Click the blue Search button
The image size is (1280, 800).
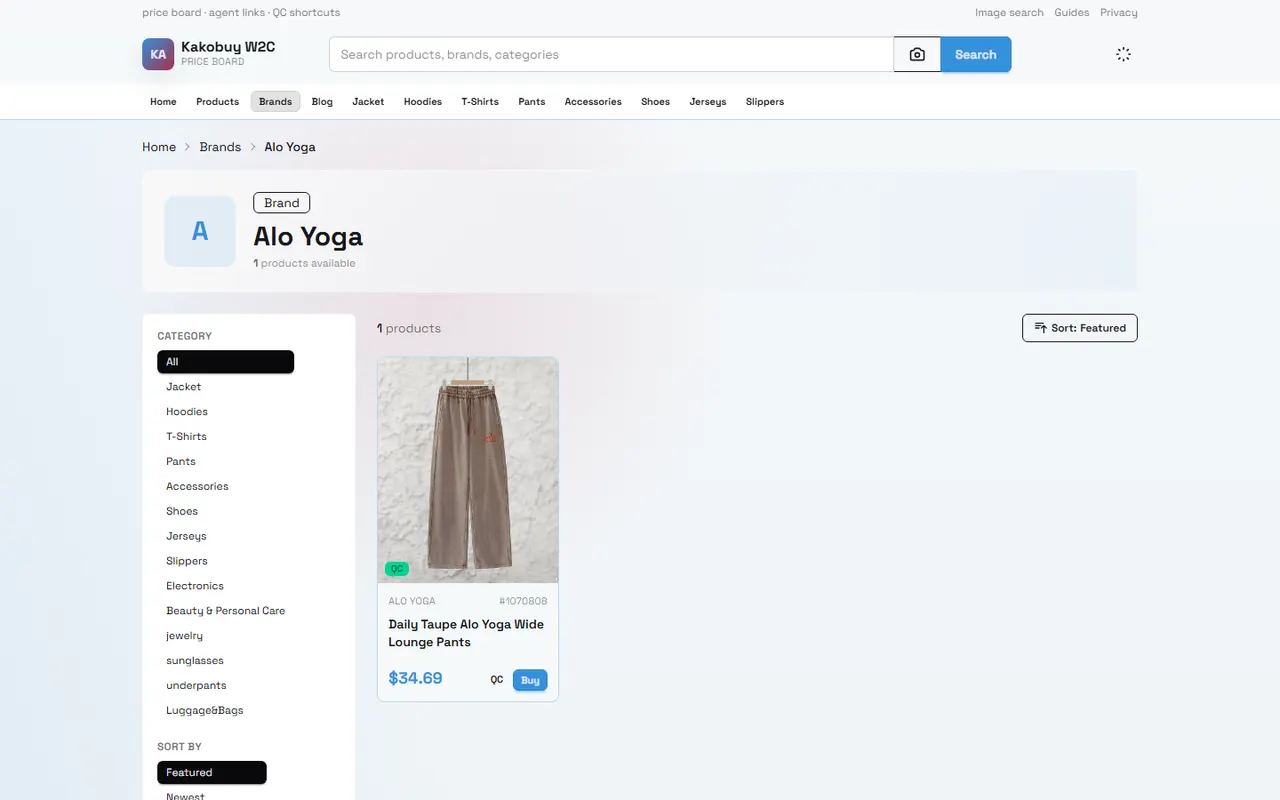point(975,54)
